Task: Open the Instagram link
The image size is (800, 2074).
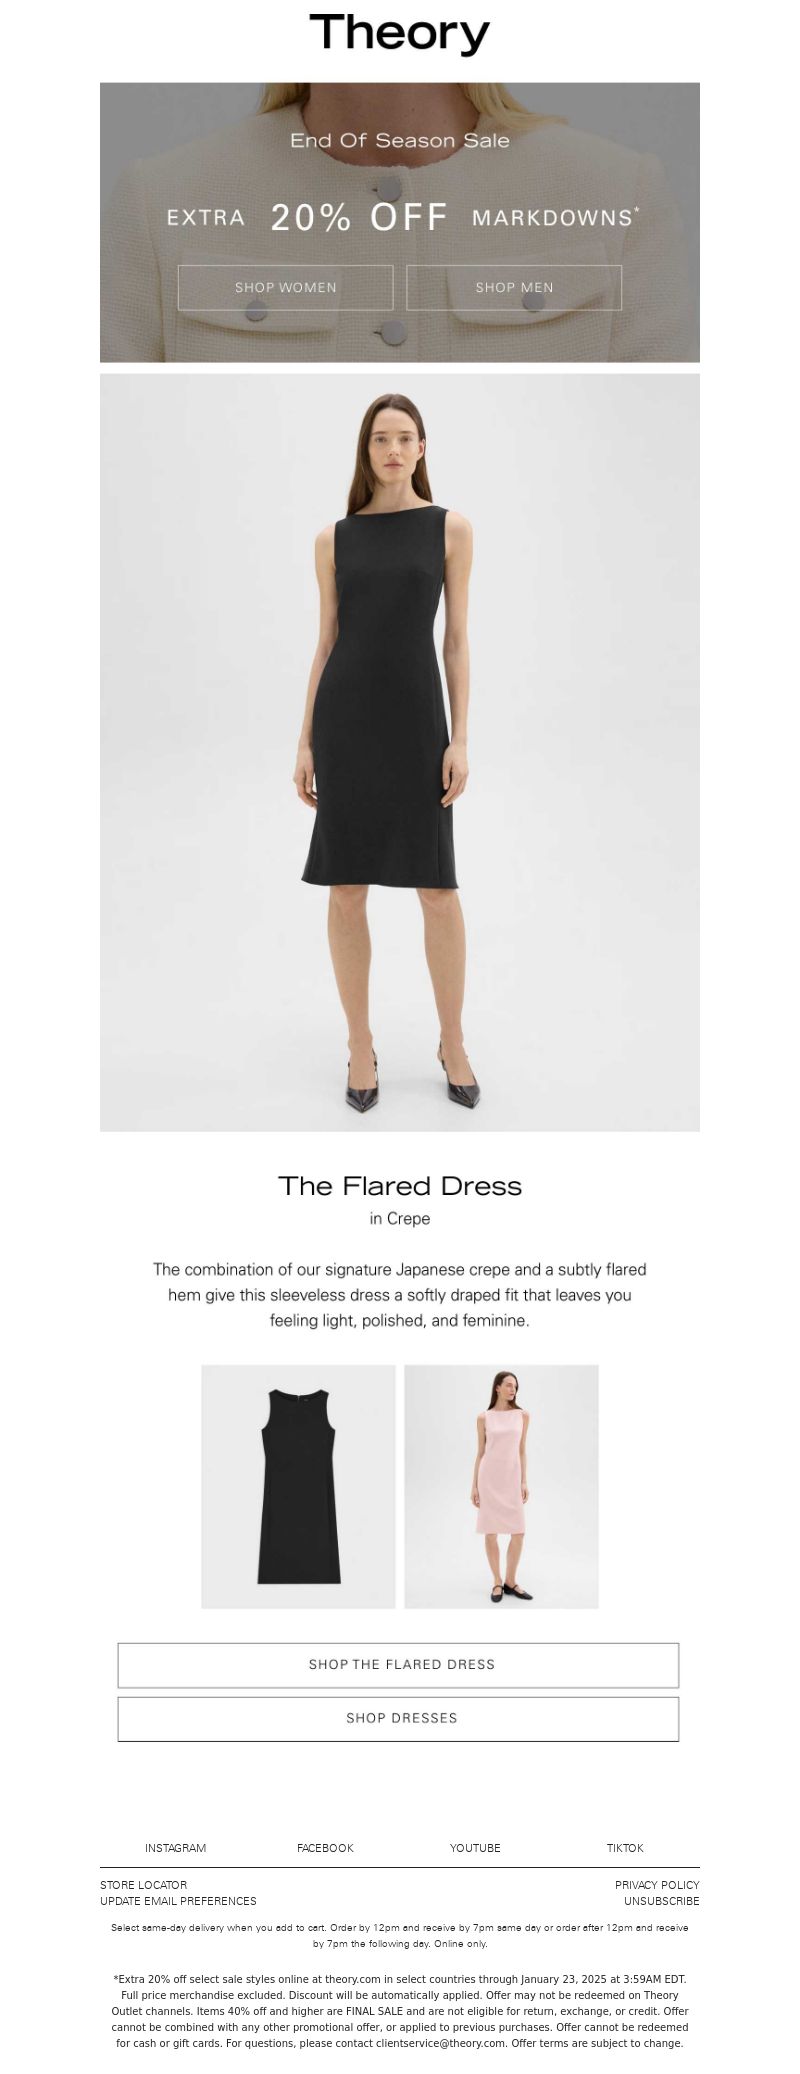Action: pyautogui.click(x=175, y=1848)
